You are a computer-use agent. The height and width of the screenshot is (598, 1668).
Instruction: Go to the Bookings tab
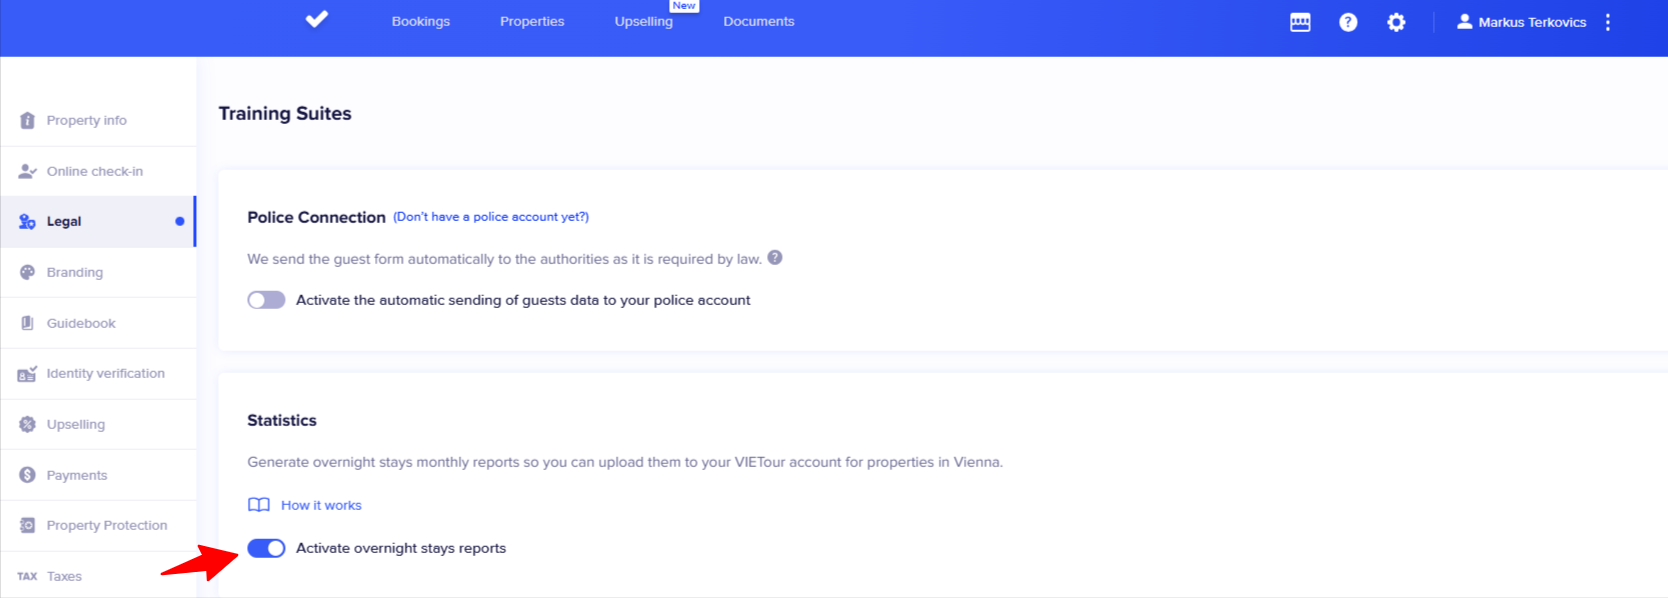click(420, 21)
